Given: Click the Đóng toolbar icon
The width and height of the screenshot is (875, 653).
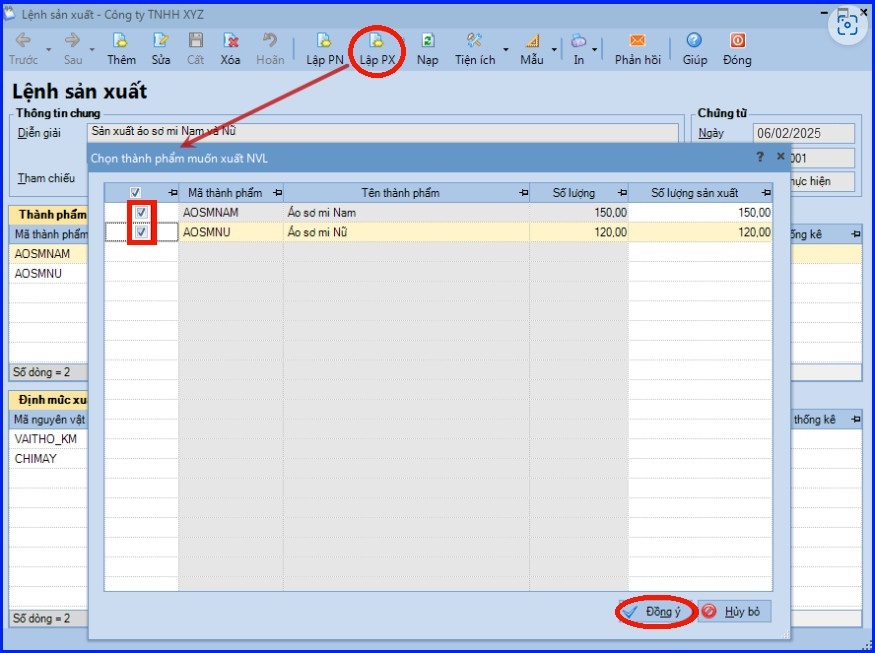Looking at the screenshot, I should click(x=737, y=41).
